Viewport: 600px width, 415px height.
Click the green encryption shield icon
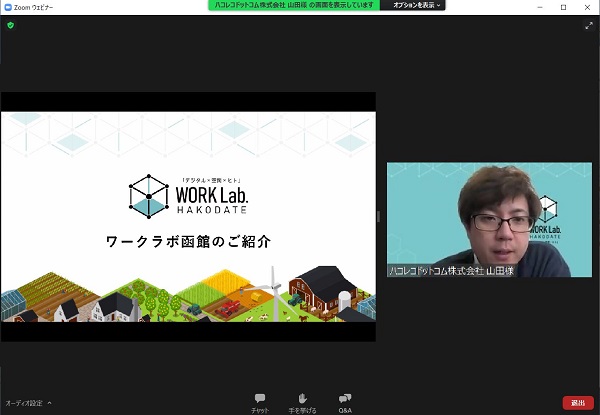[11, 25]
